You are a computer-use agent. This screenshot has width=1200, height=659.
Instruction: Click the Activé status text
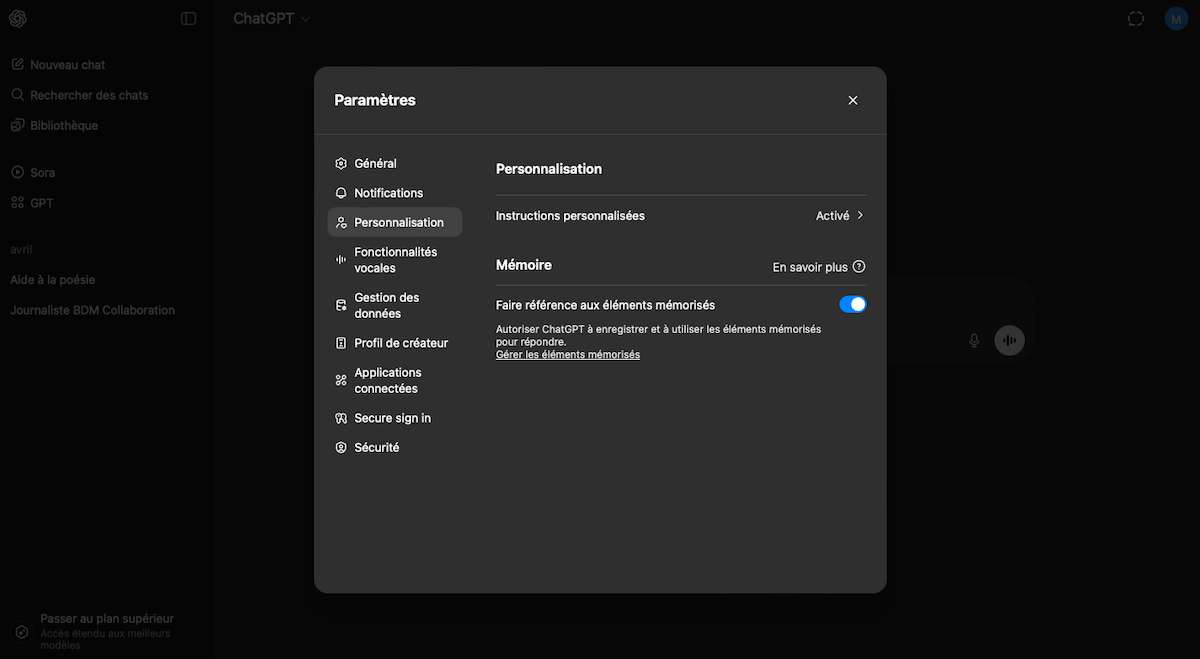(x=832, y=216)
